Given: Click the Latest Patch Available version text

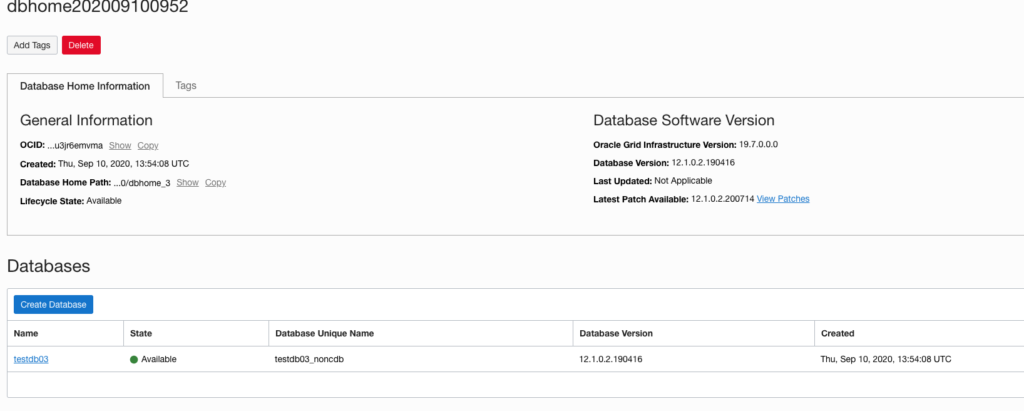Looking at the screenshot, I should pyautogui.click(x=722, y=199).
